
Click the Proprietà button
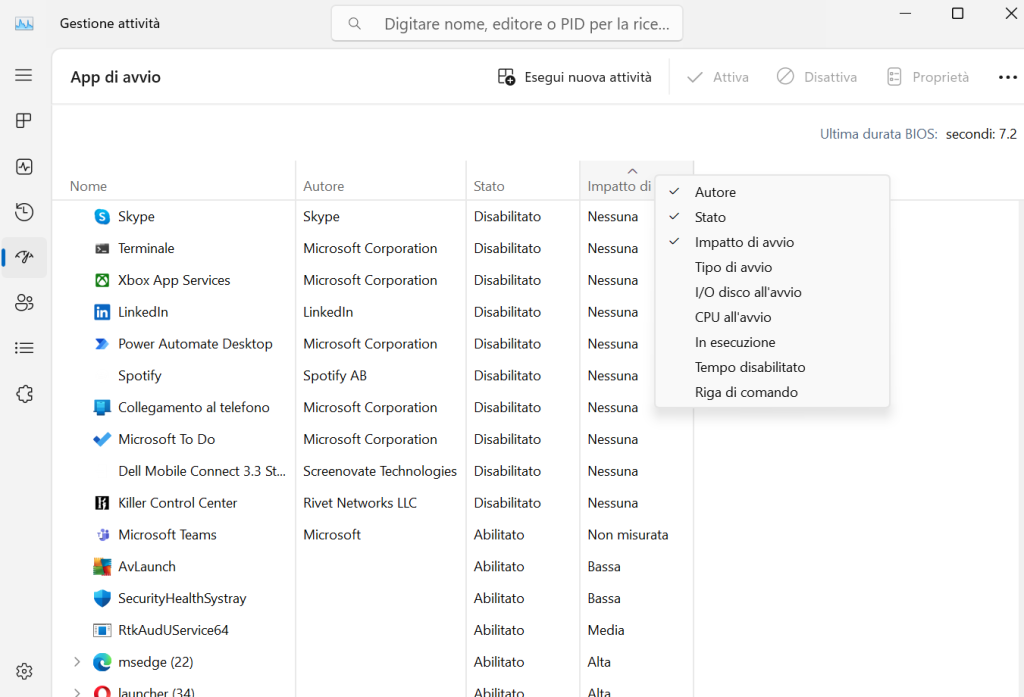point(927,77)
